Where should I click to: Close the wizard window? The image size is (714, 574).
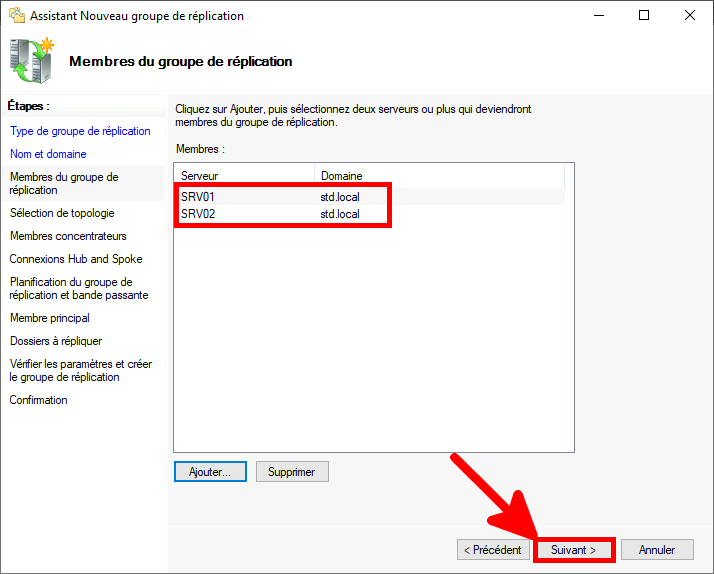pyautogui.click(x=690, y=16)
